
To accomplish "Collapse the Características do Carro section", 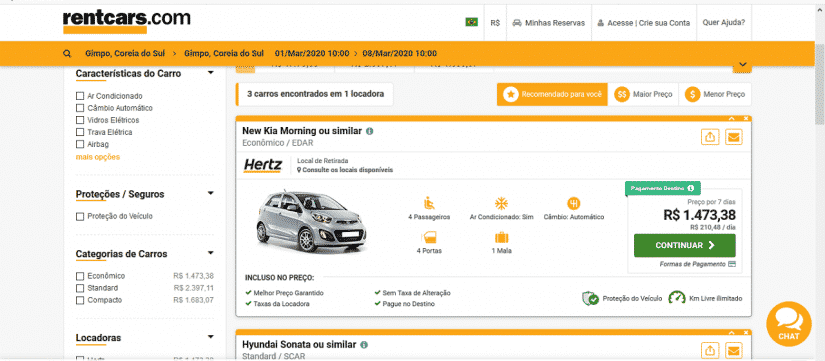I will pos(210,73).
